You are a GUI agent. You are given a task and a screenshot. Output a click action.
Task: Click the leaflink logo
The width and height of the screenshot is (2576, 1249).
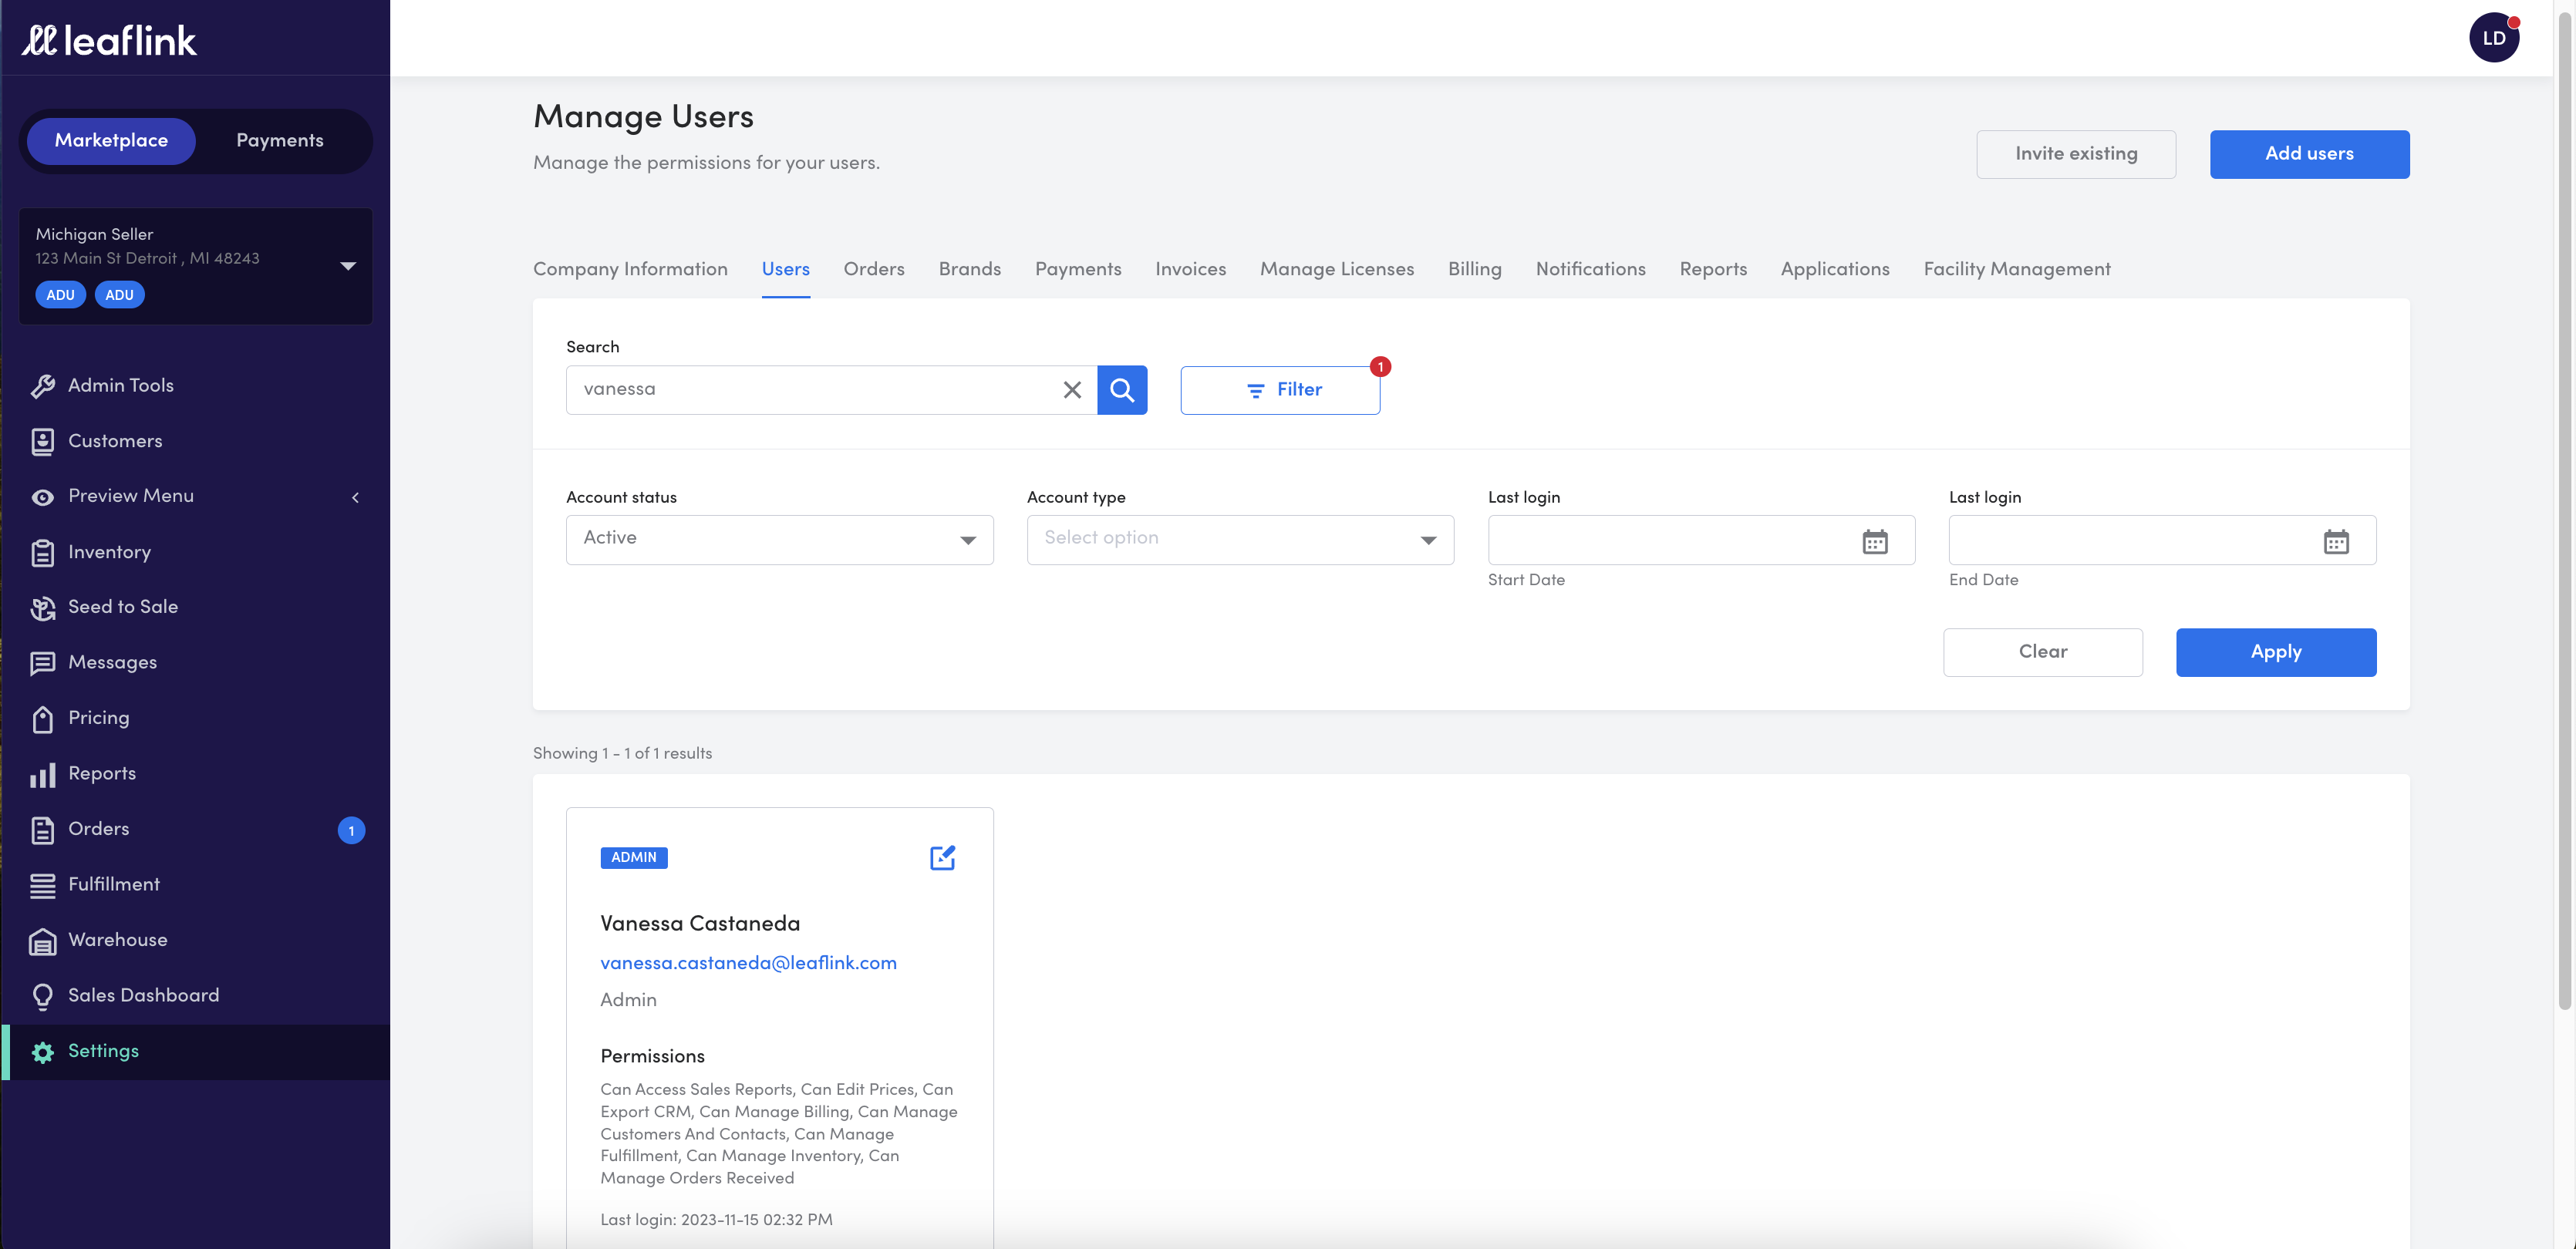pyautogui.click(x=109, y=40)
